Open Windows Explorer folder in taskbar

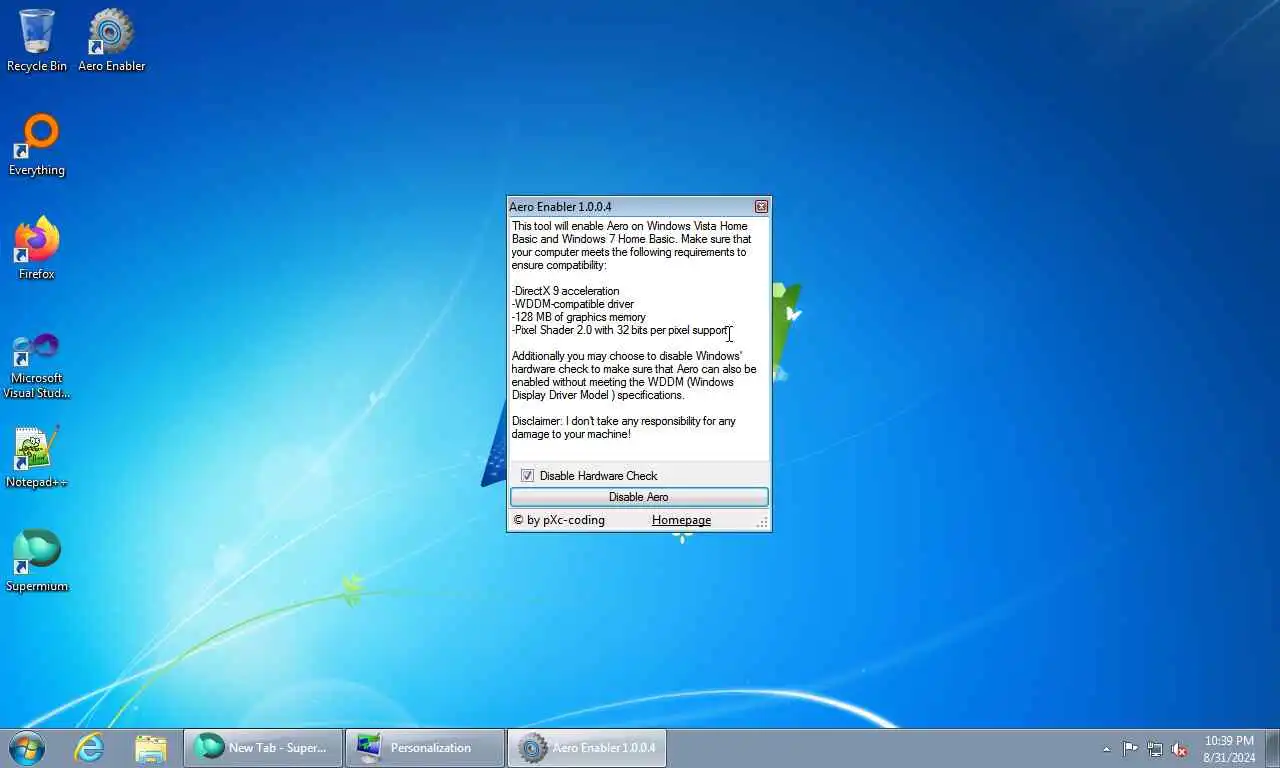(151, 747)
